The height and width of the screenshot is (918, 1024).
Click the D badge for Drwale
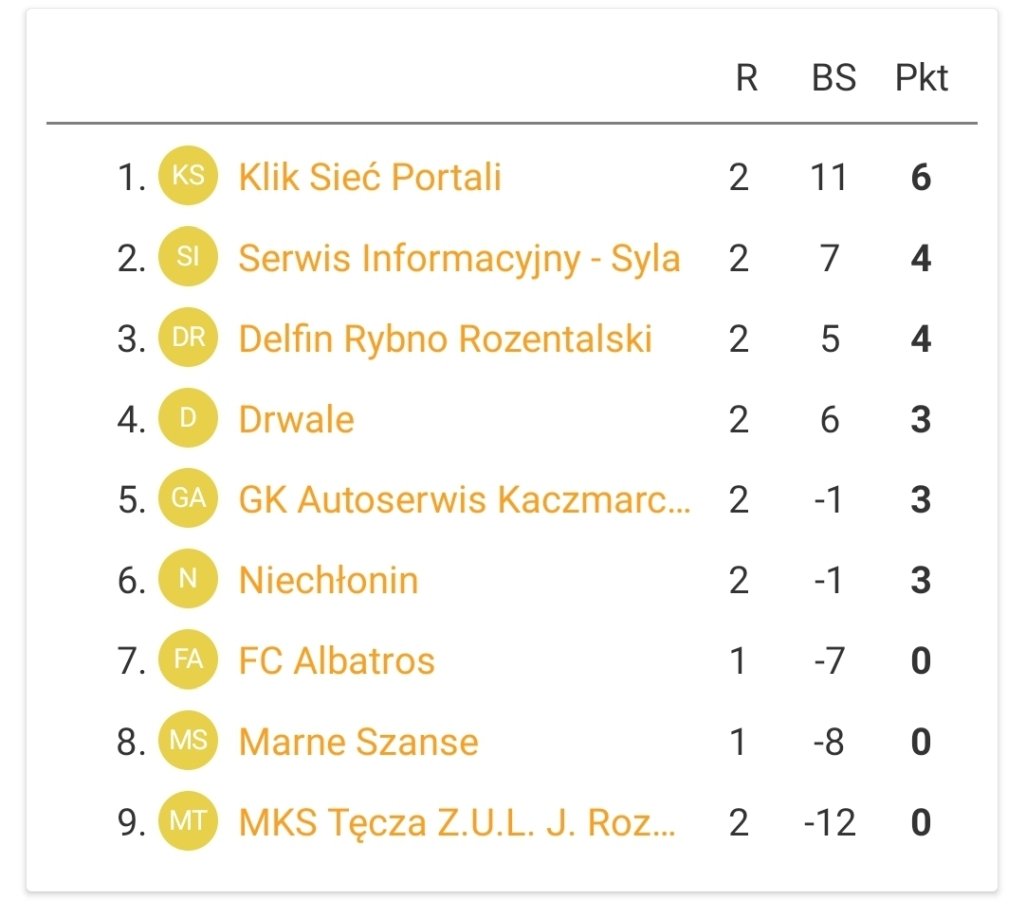click(188, 418)
